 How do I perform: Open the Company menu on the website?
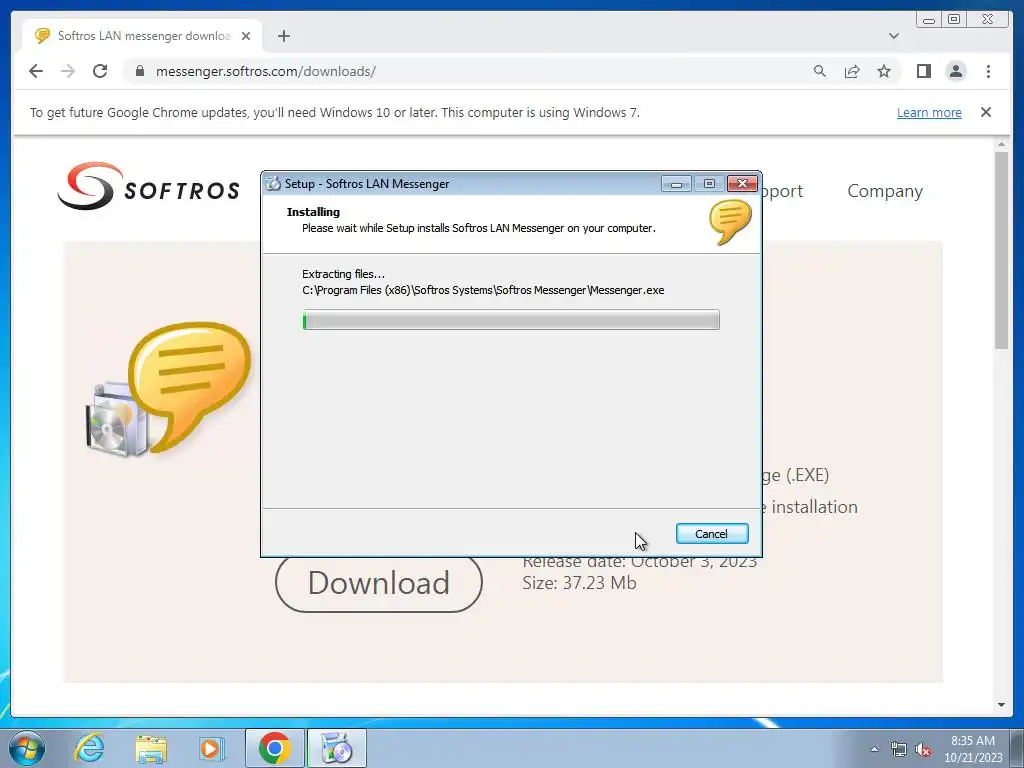(x=885, y=191)
